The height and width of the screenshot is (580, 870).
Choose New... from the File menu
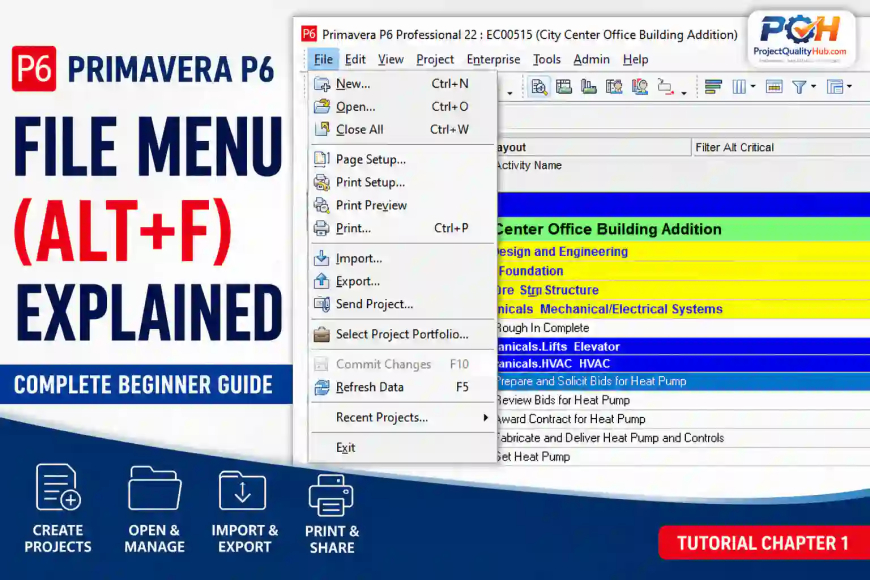[402, 84]
